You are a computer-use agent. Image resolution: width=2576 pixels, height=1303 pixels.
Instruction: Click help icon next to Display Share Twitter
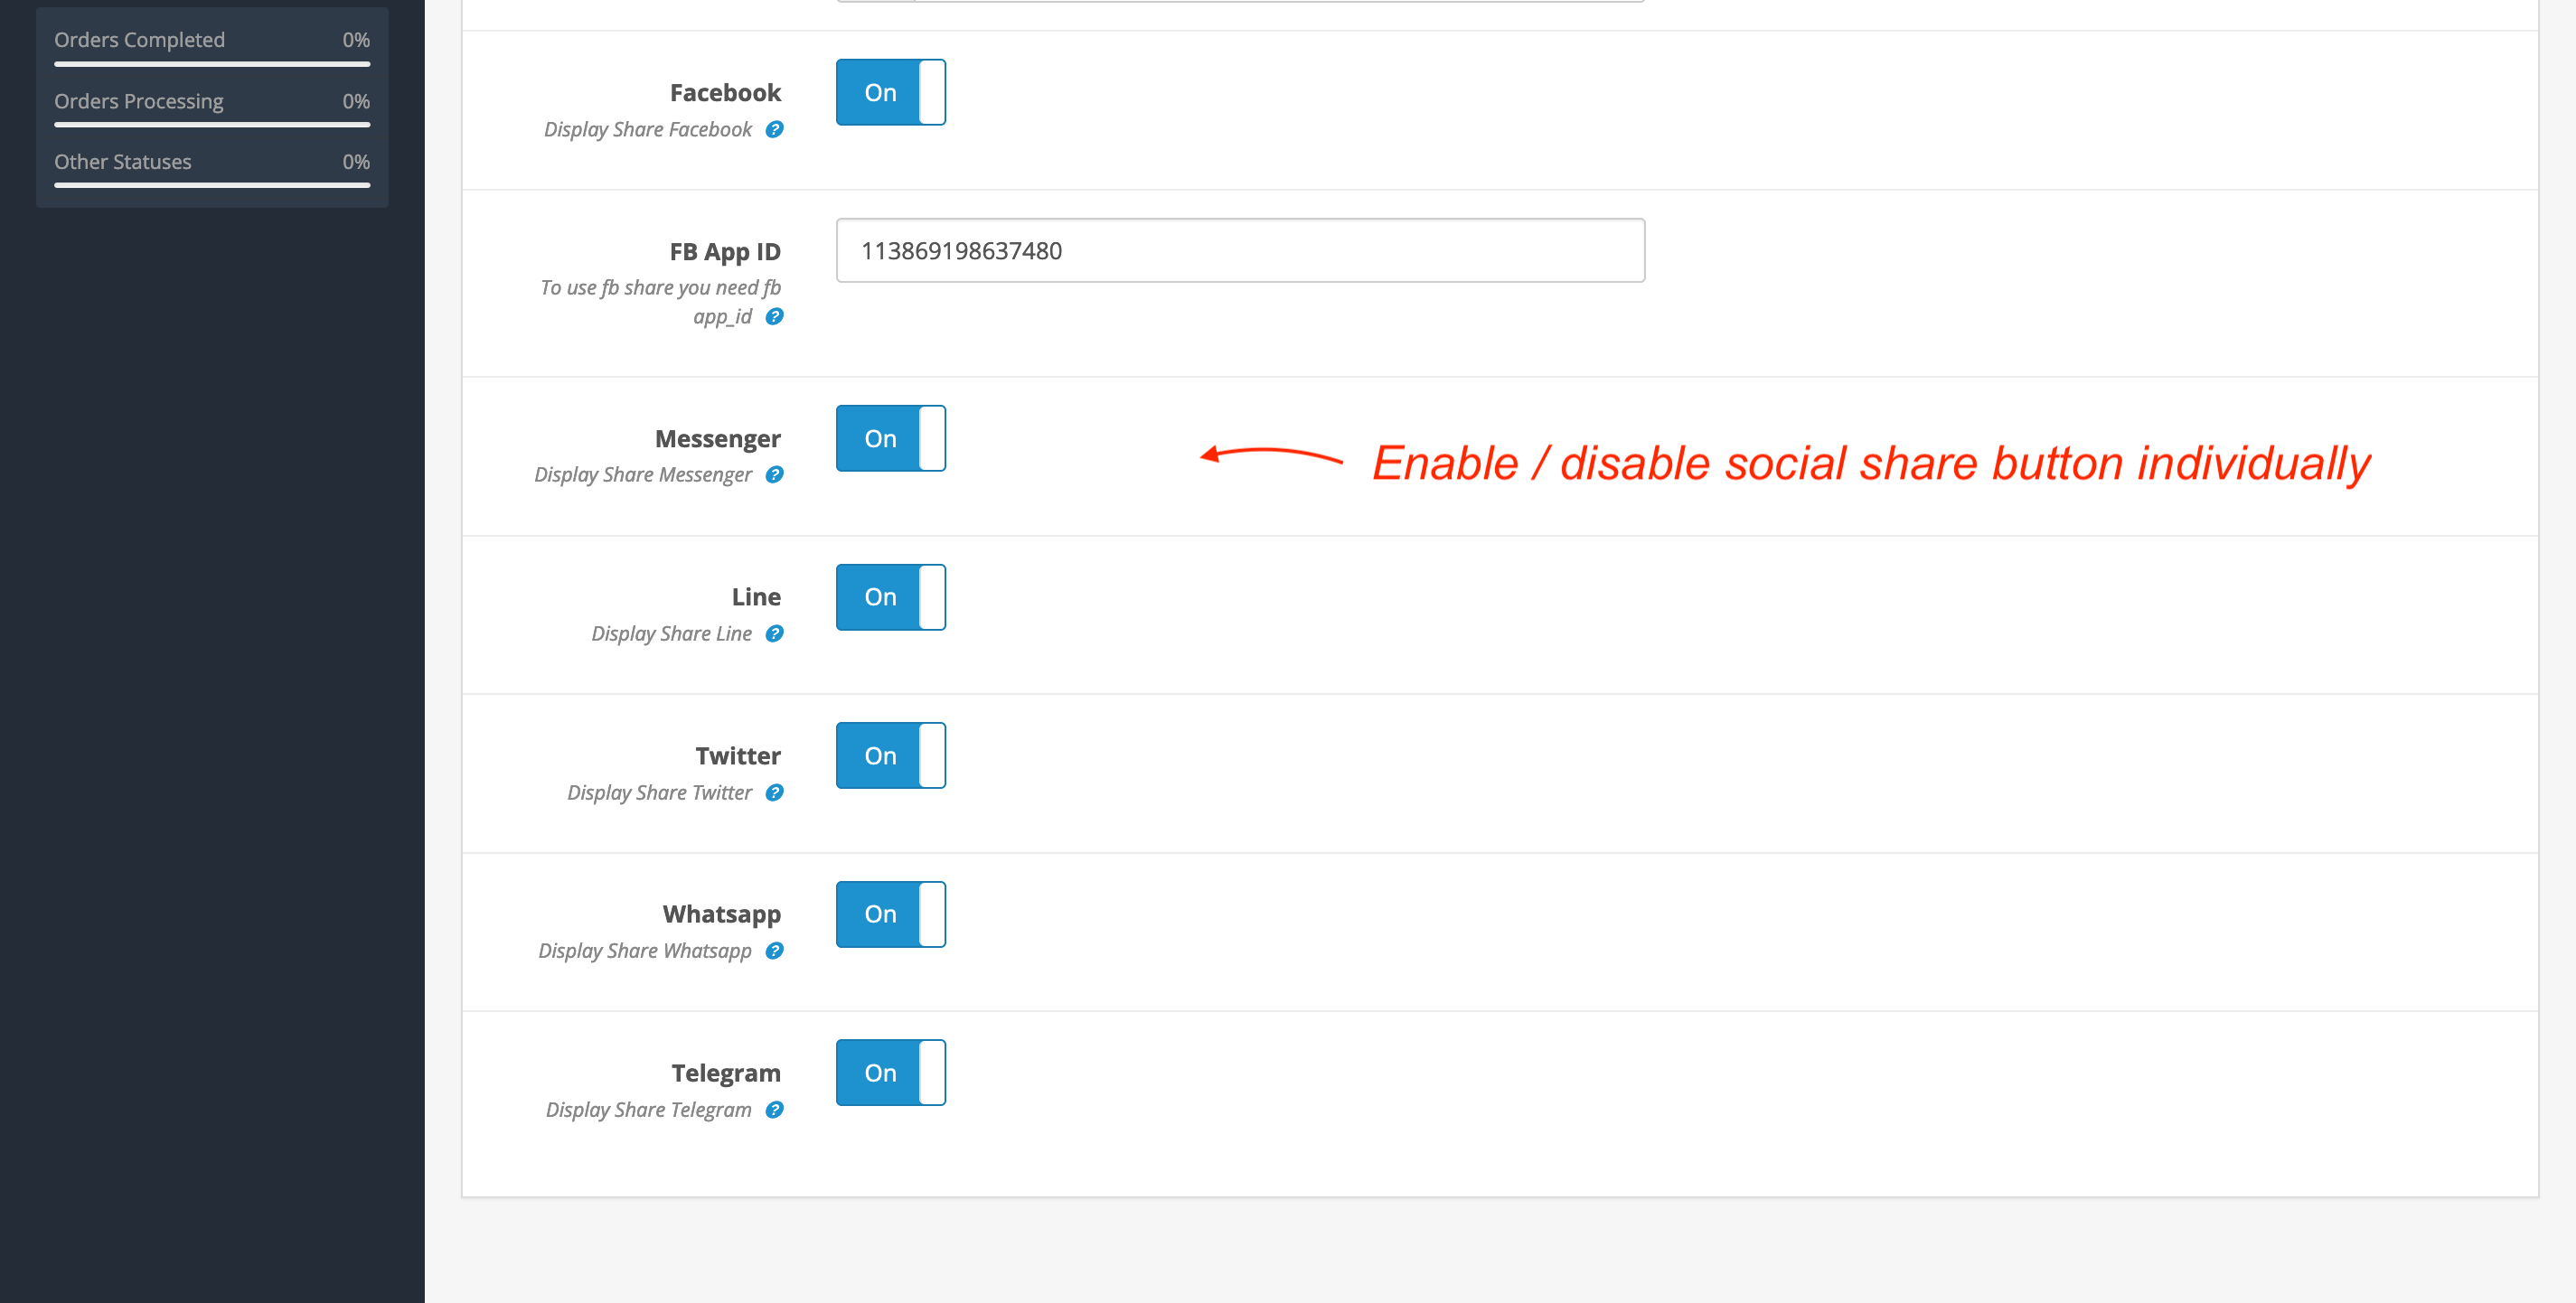pyautogui.click(x=774, y=792)
